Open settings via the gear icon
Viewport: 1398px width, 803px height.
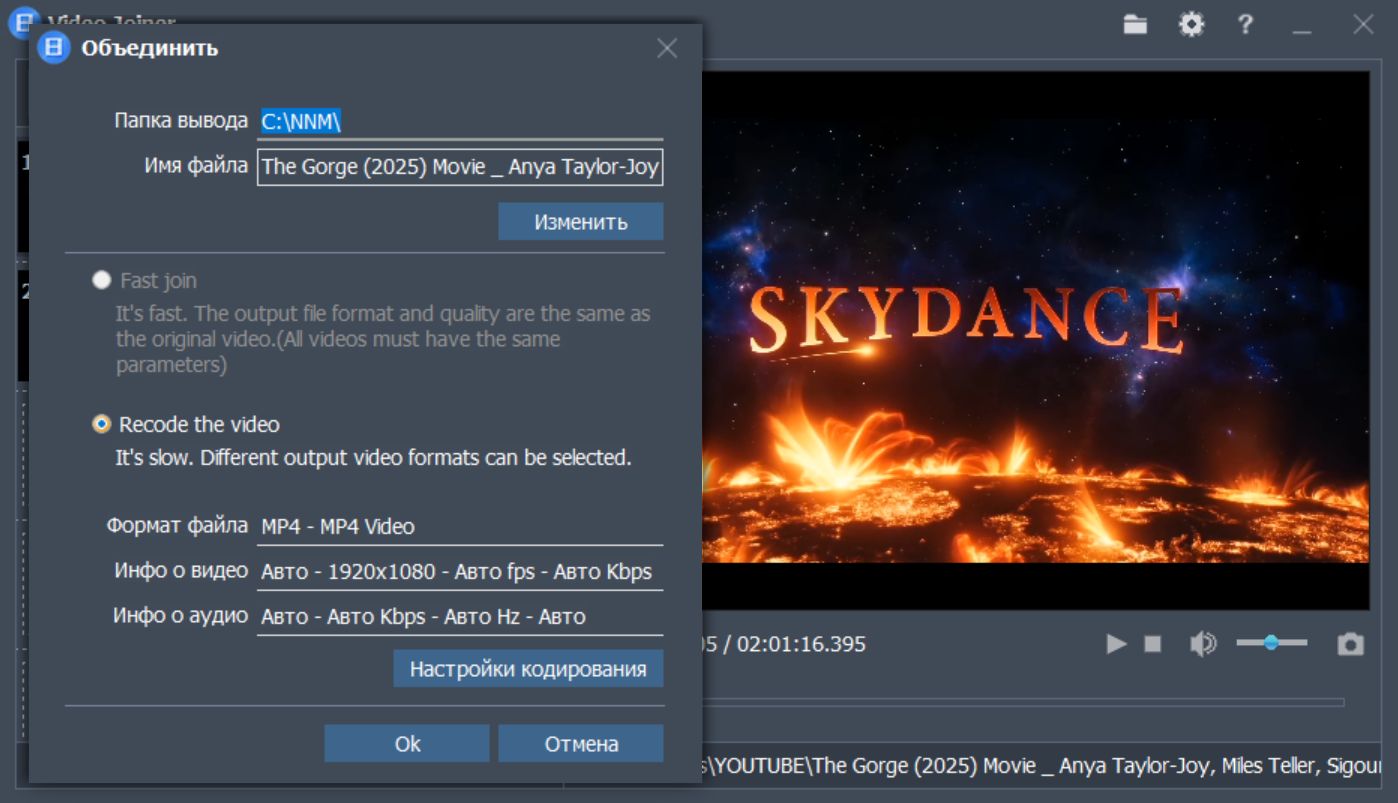[1191, 25]
